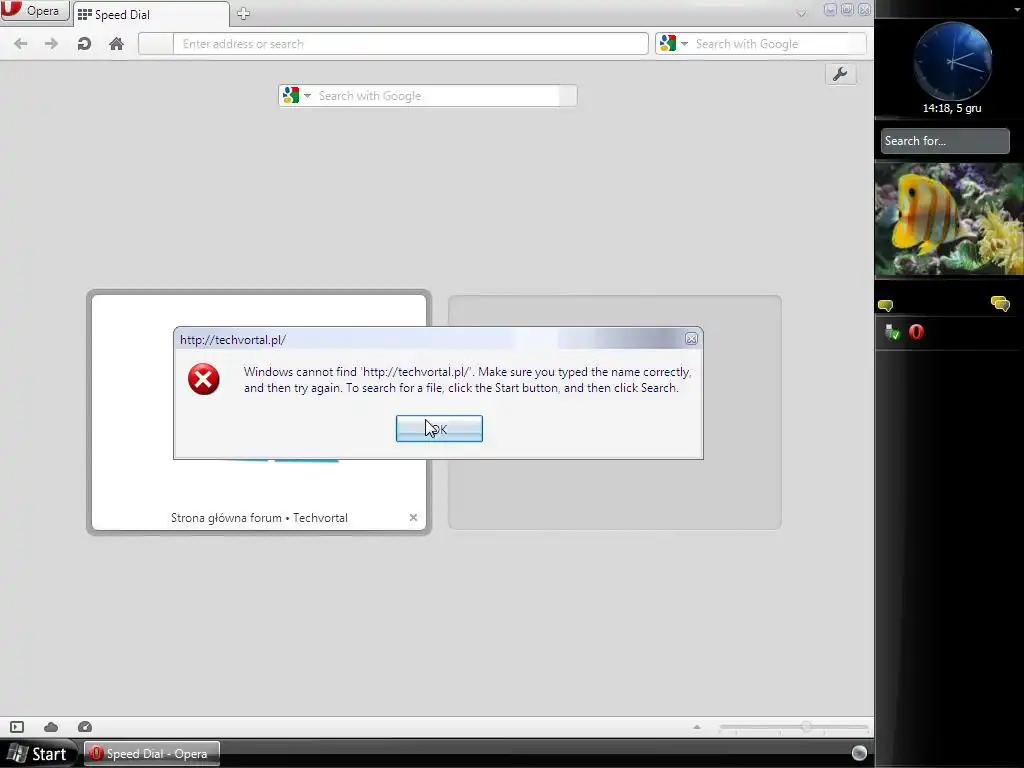The image size is (1024, 768).
Task: Remove the Techvortal speed dial entry
Action: (413, 517)
